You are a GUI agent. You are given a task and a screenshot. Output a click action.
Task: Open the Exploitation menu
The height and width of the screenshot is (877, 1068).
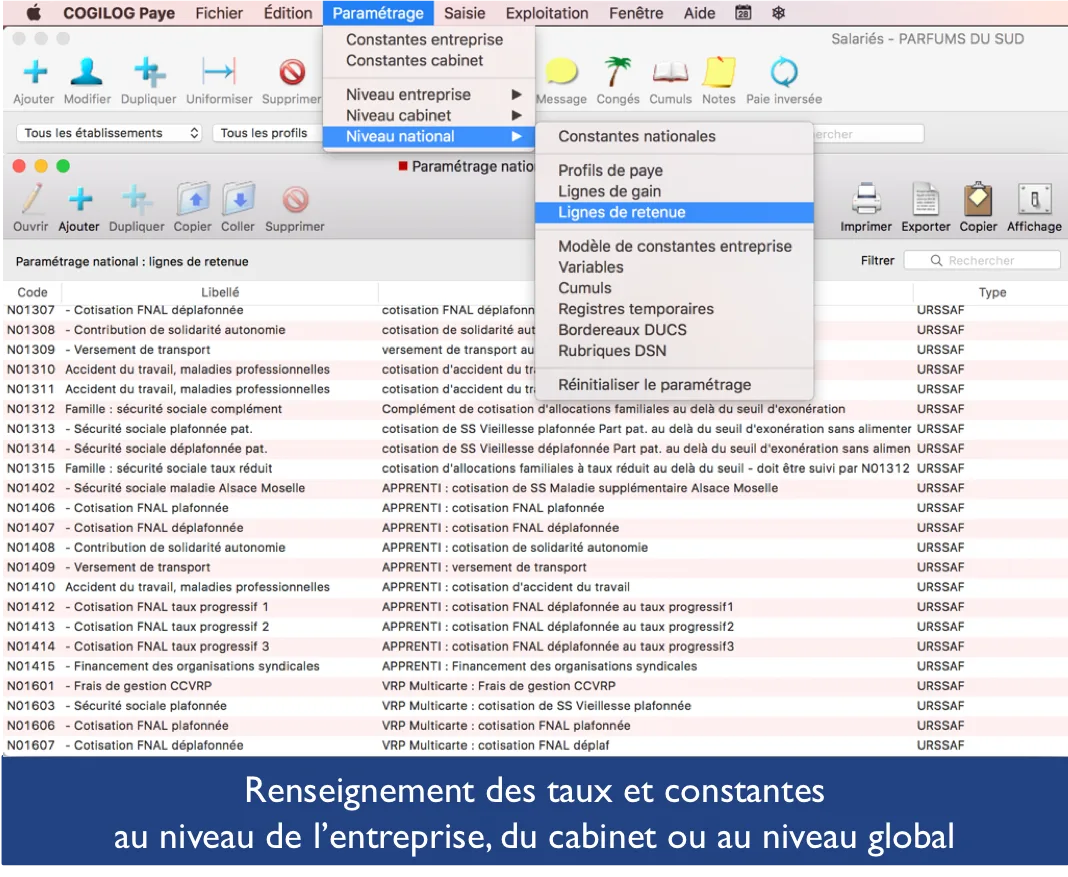pos(547,13)
